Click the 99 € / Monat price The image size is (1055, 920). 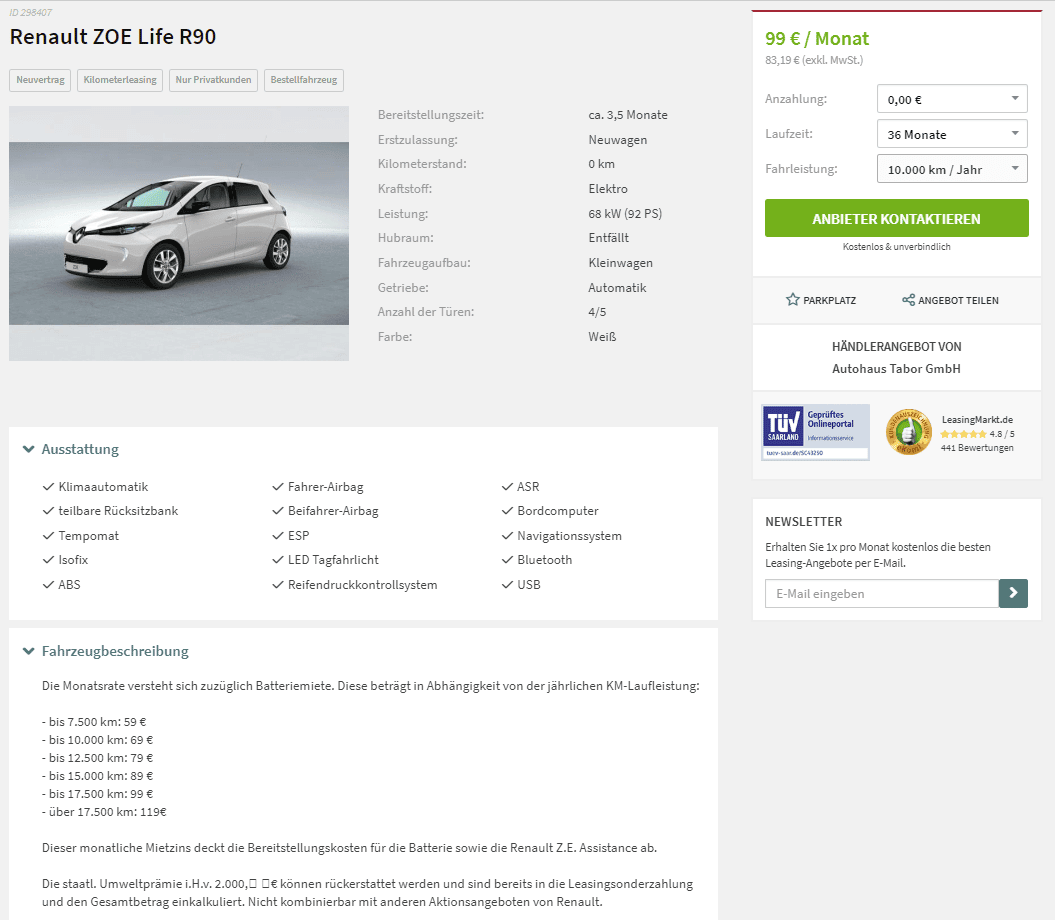(817, 38)
